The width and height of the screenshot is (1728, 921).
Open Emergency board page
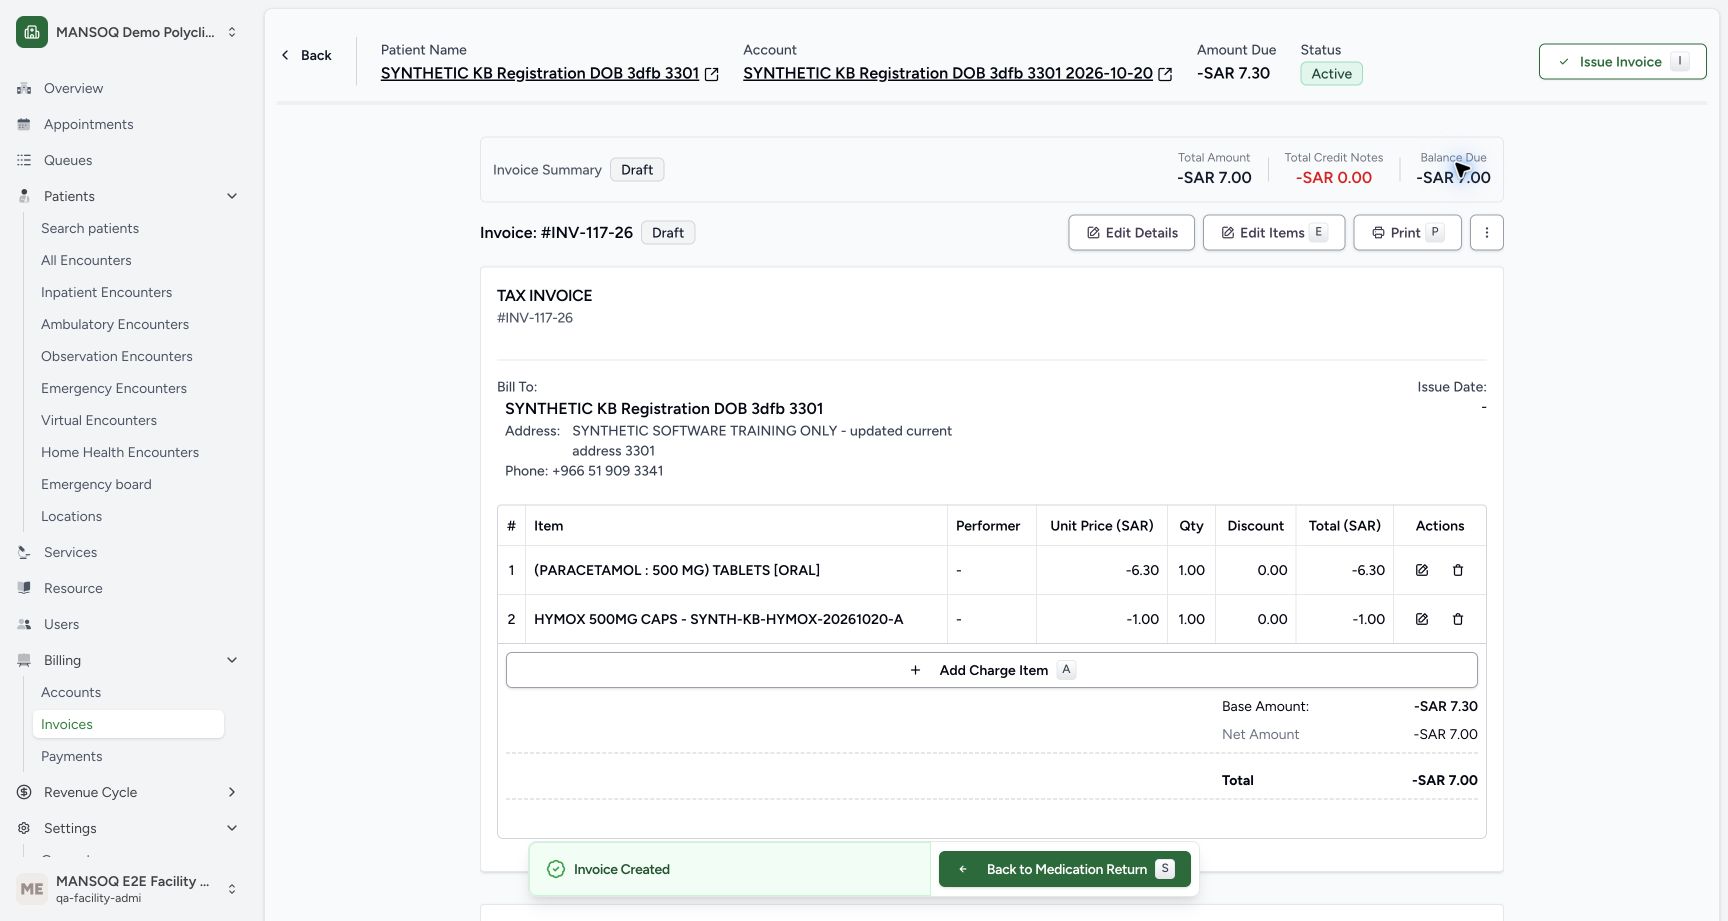[96, 484]
